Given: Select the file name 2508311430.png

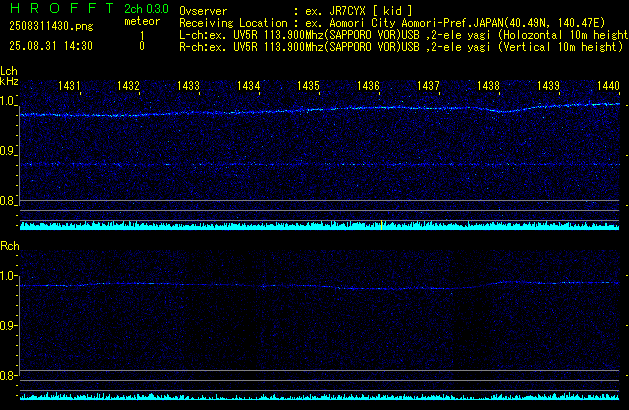Looking at the screenshot, I should pyautogui.click(x=51, y=26).
